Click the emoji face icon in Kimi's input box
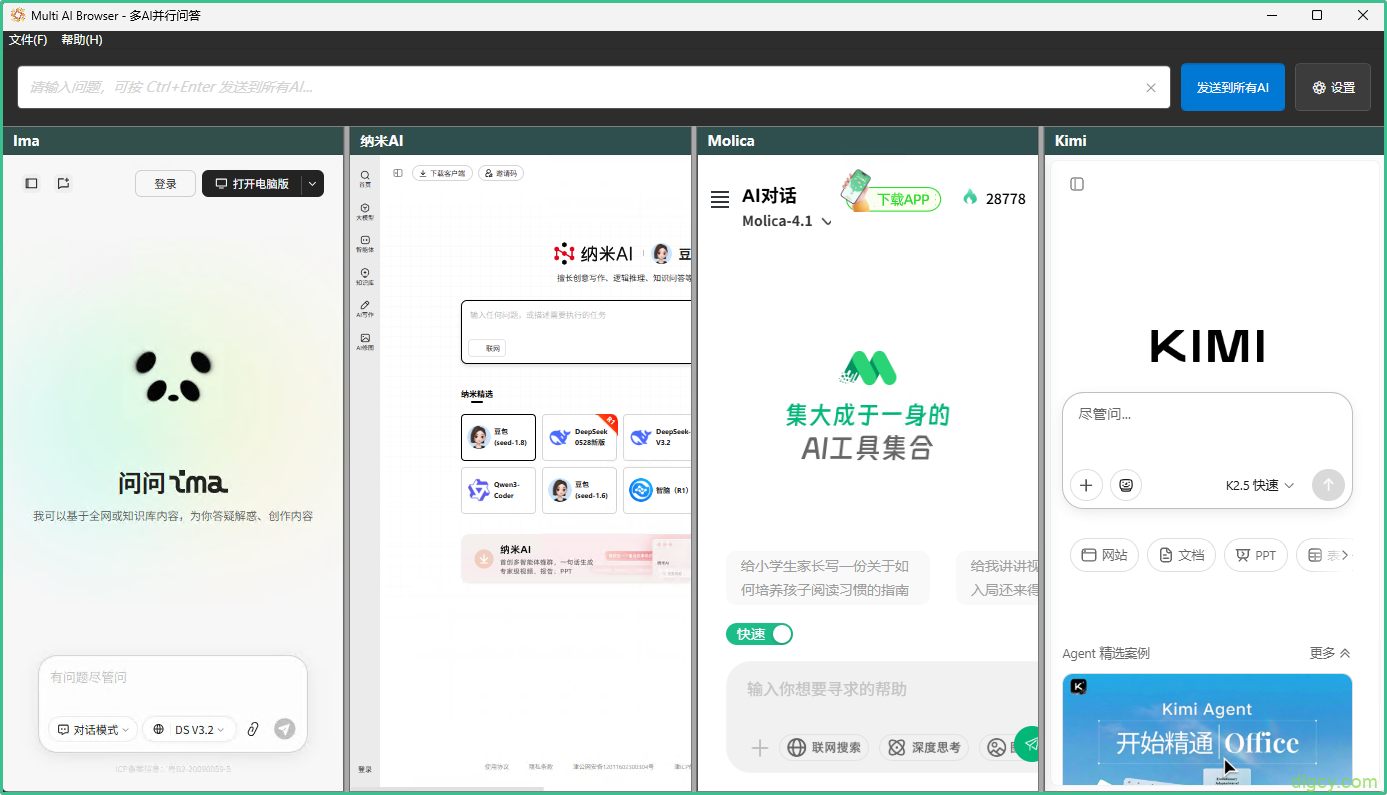This screenshot has height=795, width=1387. click(x=1126, y=485)
